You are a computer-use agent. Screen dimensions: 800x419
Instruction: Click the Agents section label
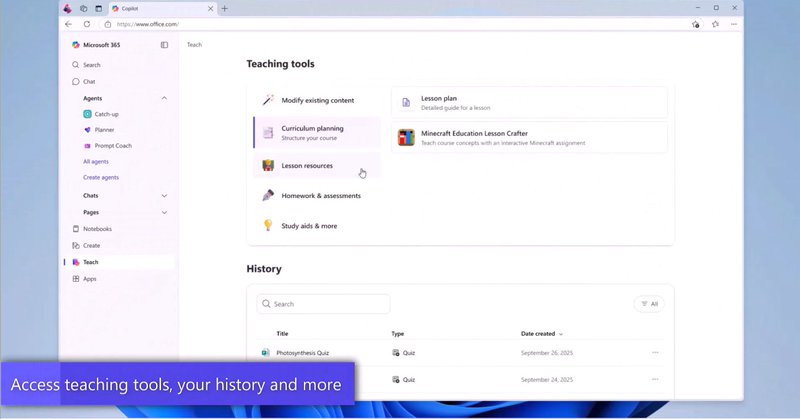tap(92, 98)
